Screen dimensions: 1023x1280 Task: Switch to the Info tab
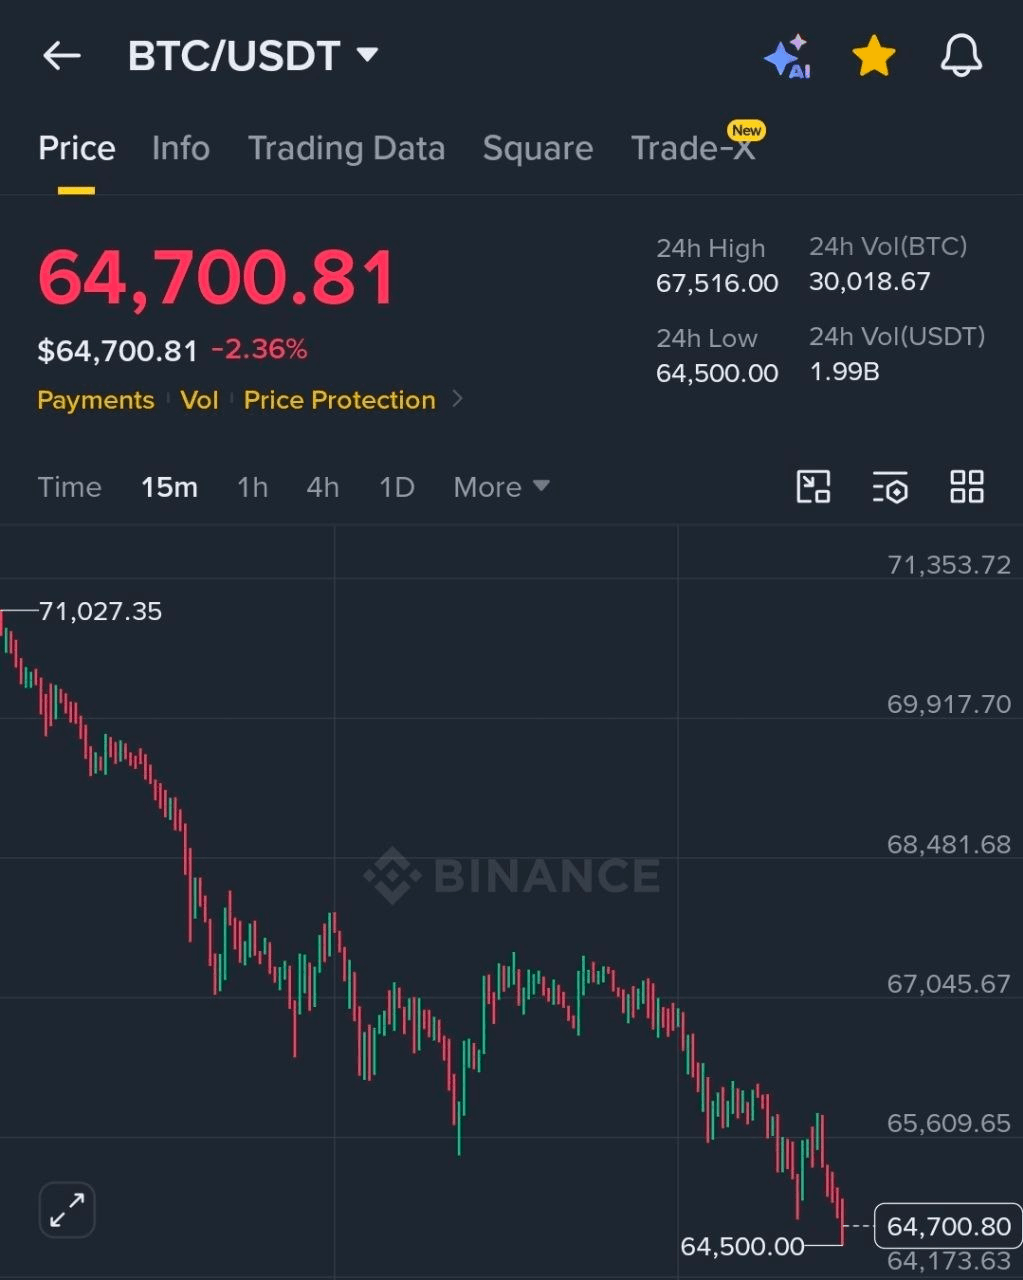point(181,148)
